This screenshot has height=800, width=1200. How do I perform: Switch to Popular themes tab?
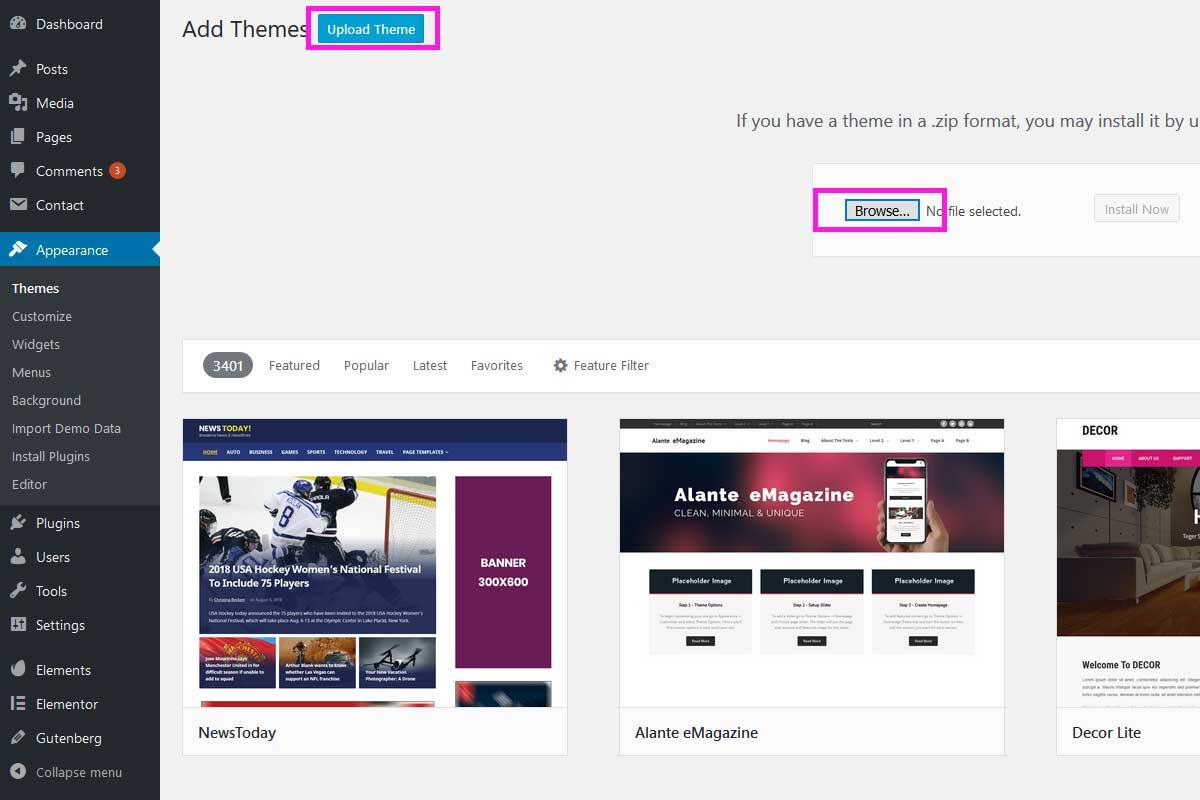coord(366,366)
